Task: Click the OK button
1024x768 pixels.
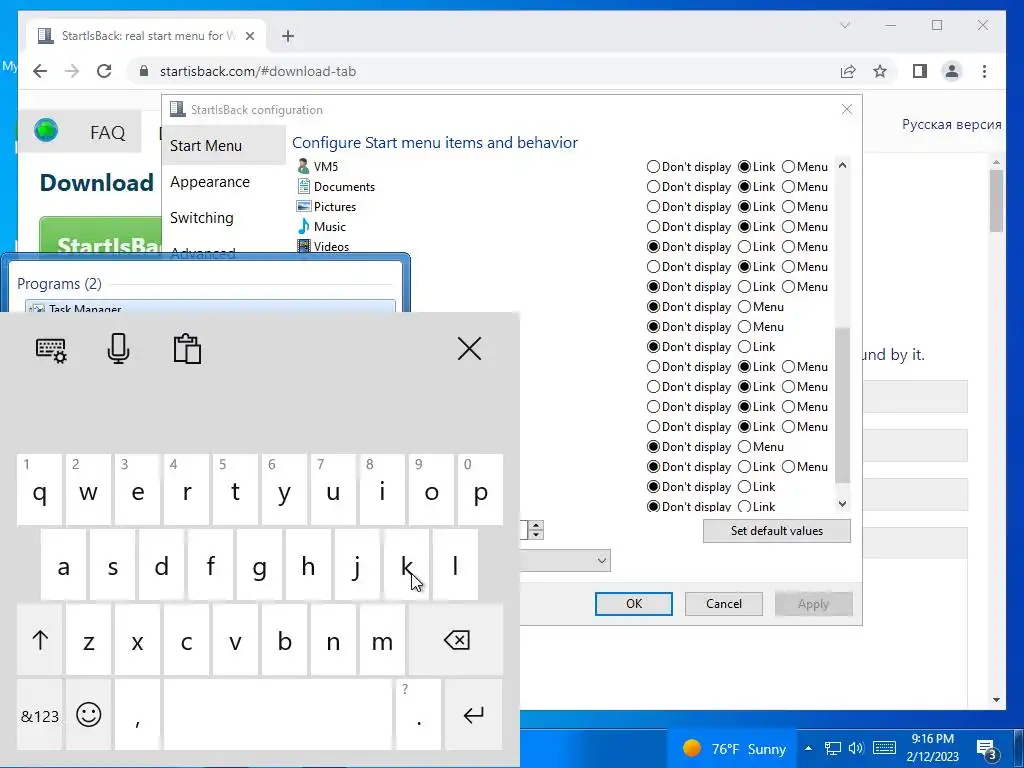Action: 633,603
